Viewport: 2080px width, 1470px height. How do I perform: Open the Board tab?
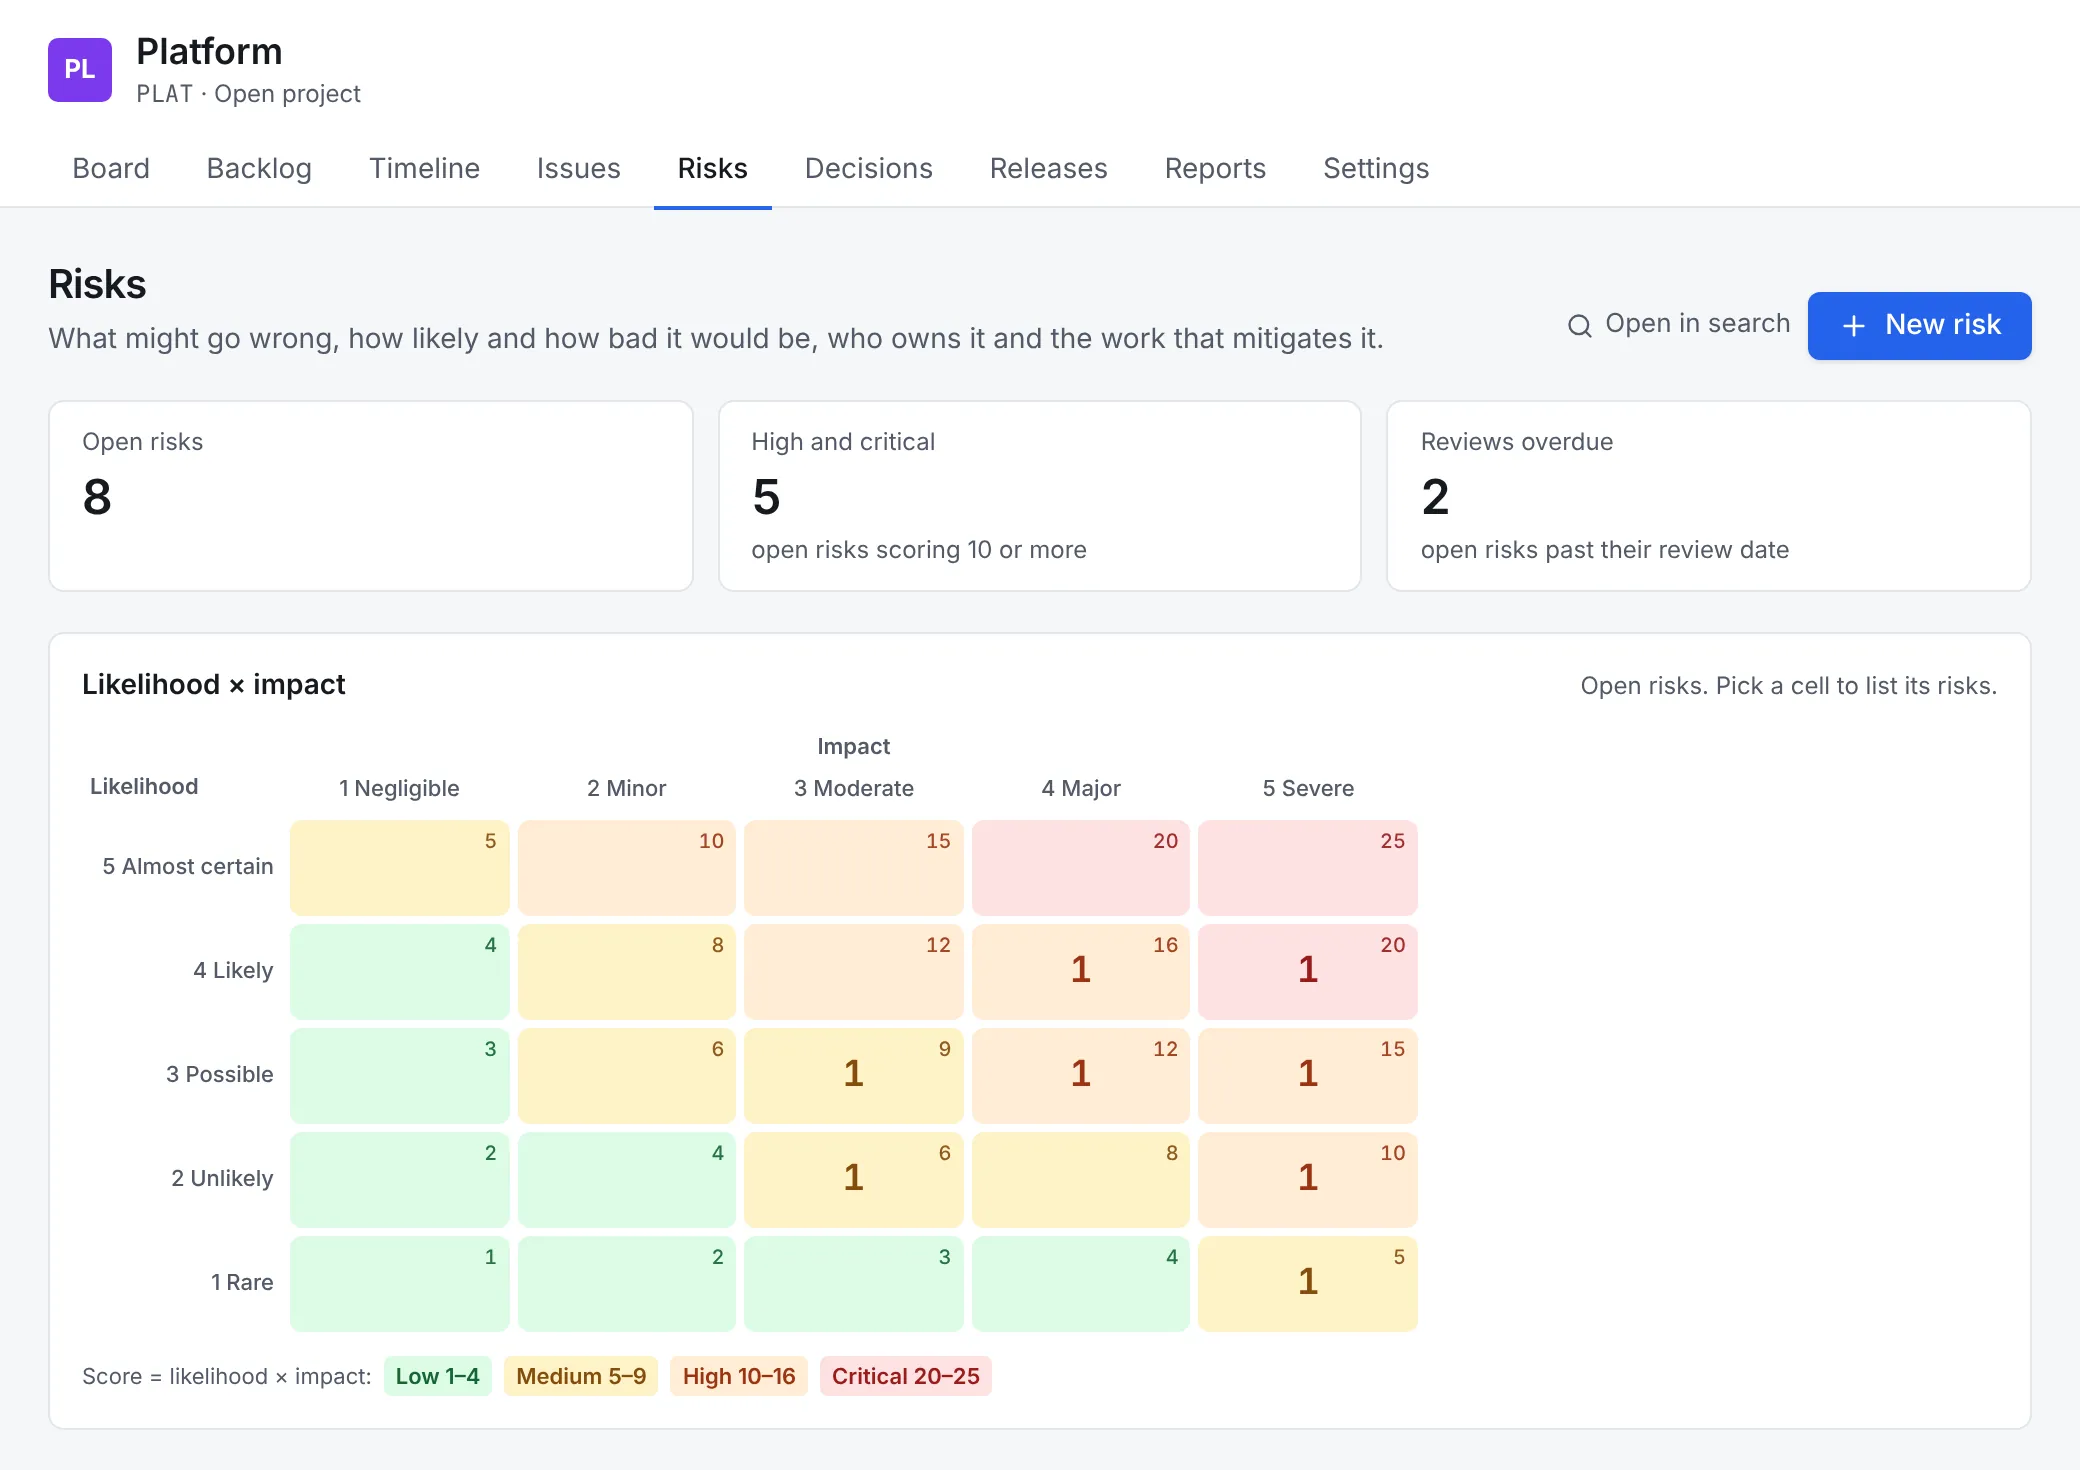pos(111,168)
